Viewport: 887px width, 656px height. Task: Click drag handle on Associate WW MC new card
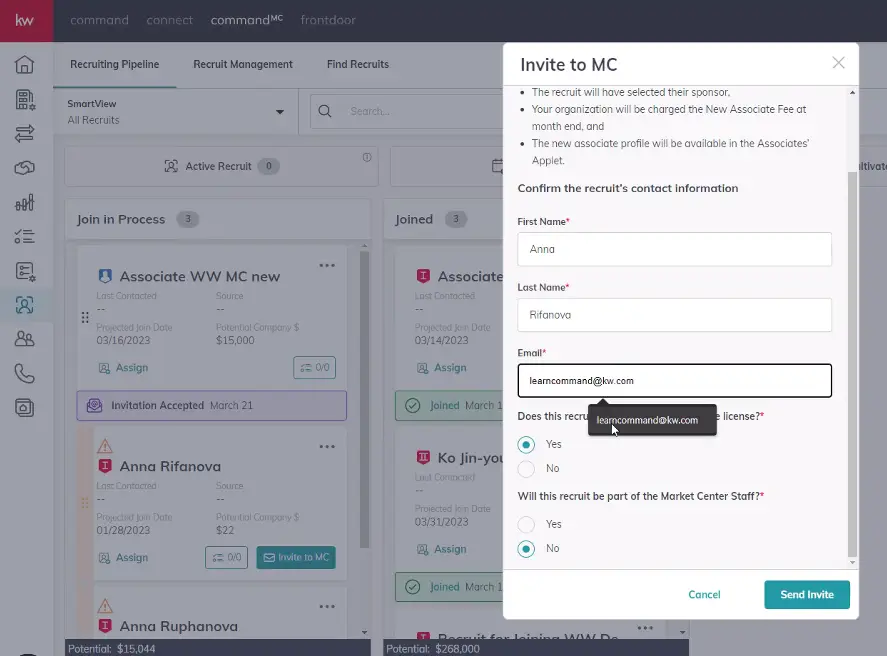point(85,317)
